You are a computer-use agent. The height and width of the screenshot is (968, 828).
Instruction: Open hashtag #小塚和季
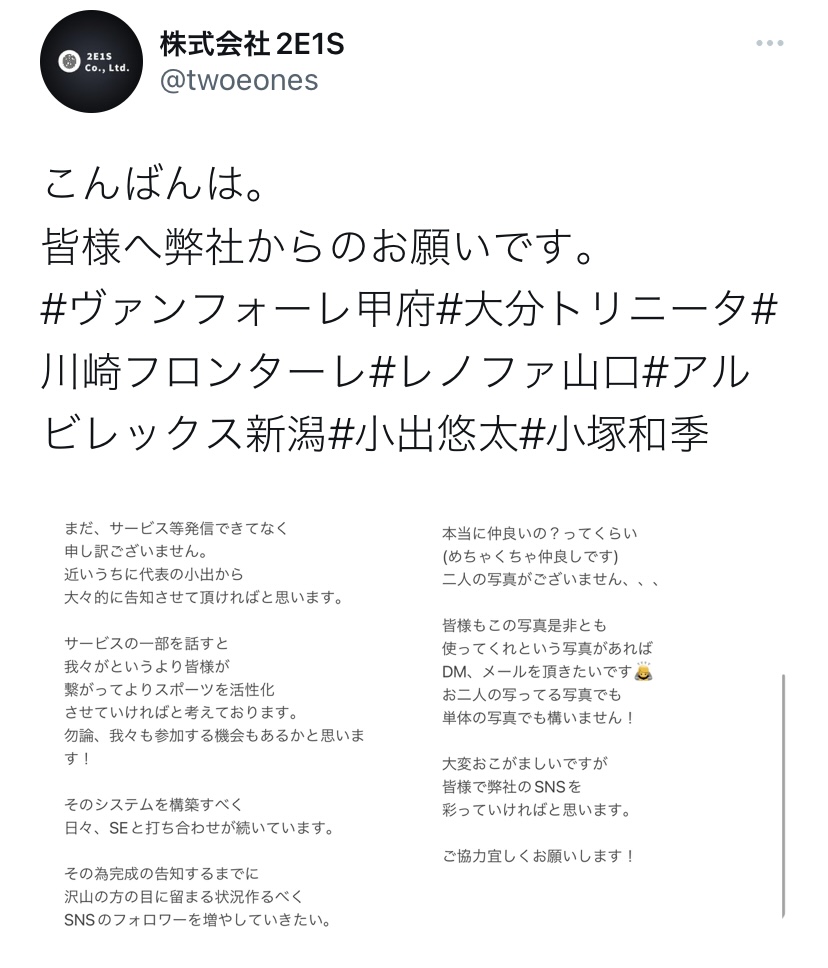click(x=614, y=434)
